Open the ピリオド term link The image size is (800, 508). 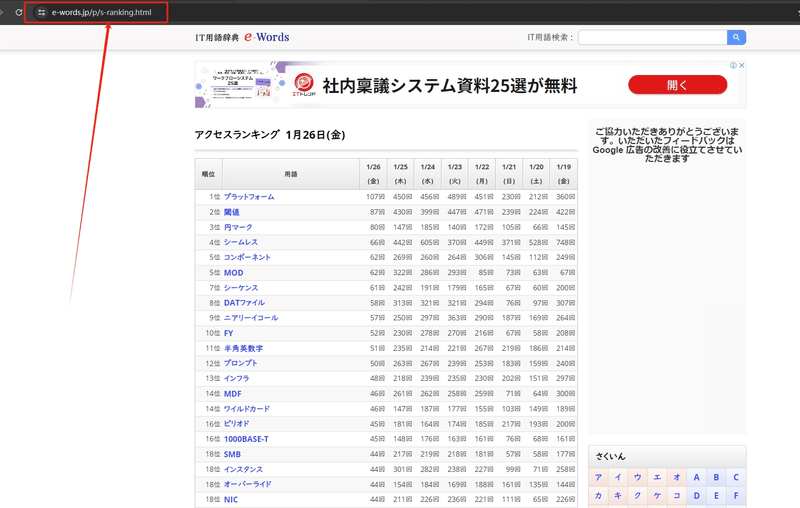237,424
